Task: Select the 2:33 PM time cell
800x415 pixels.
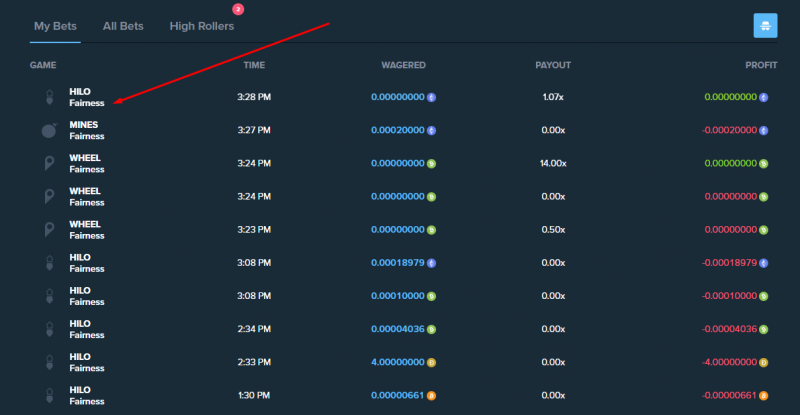Action: (254, 362)
